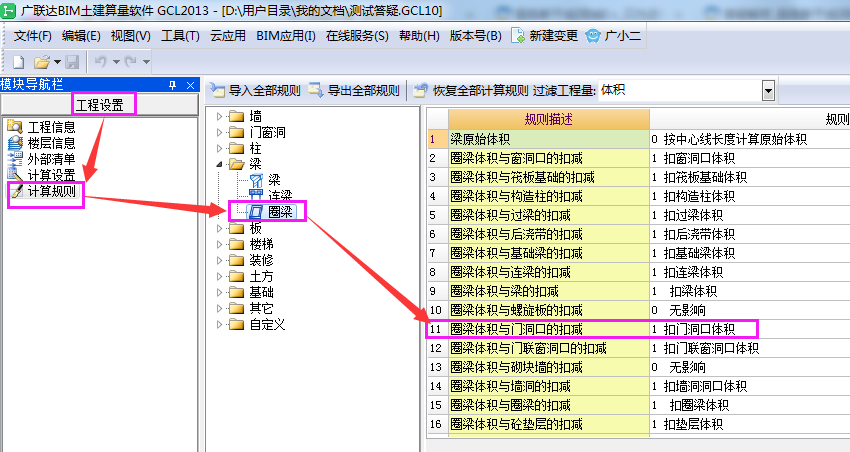Image resolution: width=850 pixels, height=452 pixels.
Task: Open the Undo history dropdown arrow
Action: coord(116,62)
